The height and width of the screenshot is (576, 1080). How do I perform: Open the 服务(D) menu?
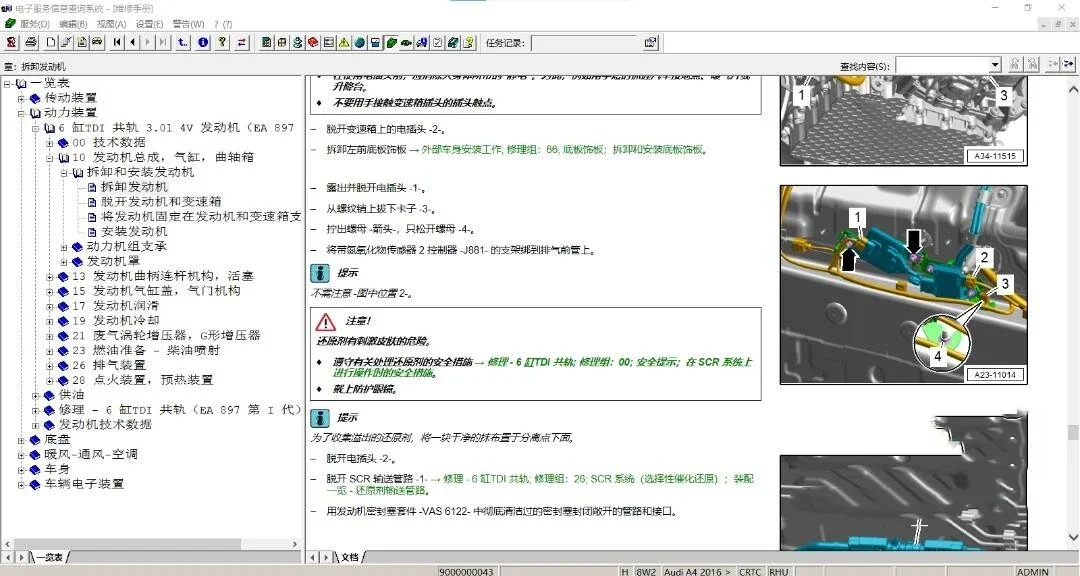point(34,24)
